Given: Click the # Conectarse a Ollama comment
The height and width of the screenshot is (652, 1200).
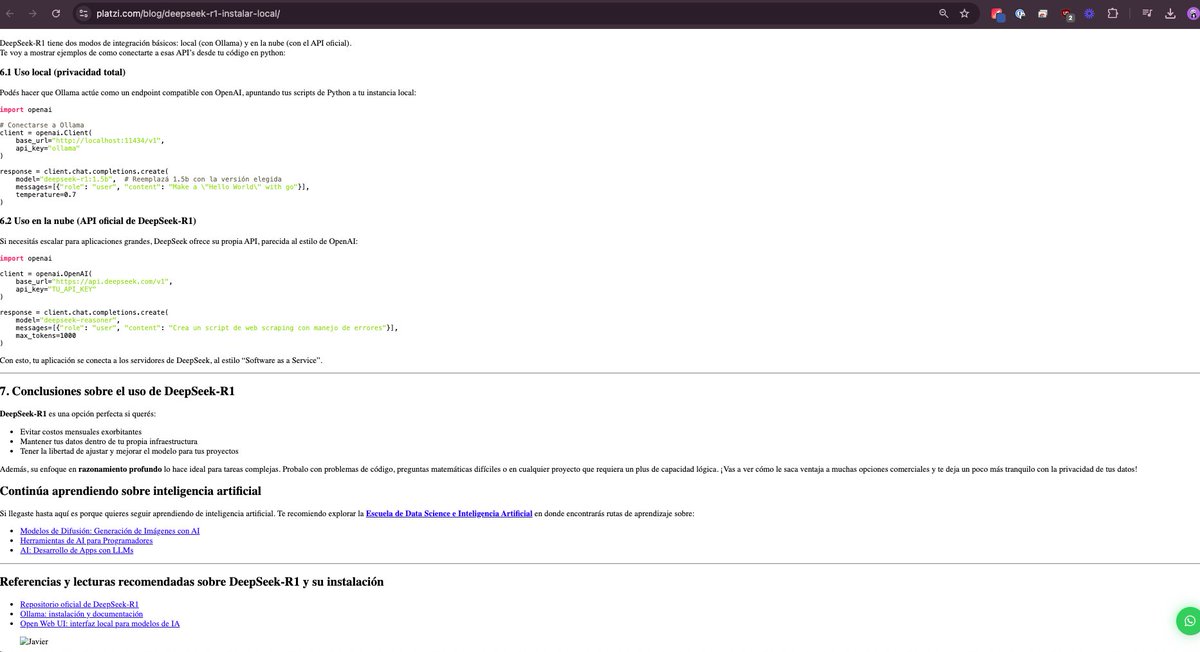Looking at the screenshot, I should tap(42, 125).
